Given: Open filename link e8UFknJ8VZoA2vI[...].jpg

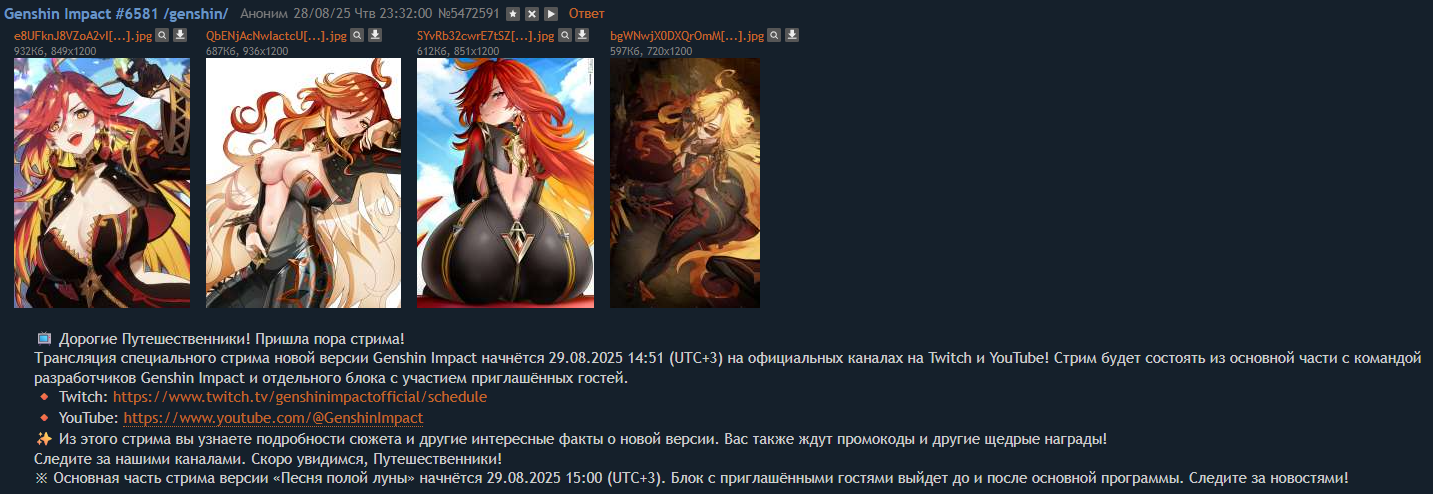Looking at the screenshot, I should (x=83, y=35).
